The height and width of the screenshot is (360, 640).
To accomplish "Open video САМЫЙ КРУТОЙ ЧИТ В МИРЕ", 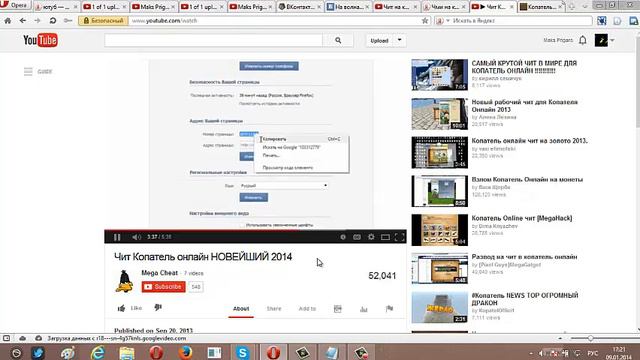I will pos(524,67).
